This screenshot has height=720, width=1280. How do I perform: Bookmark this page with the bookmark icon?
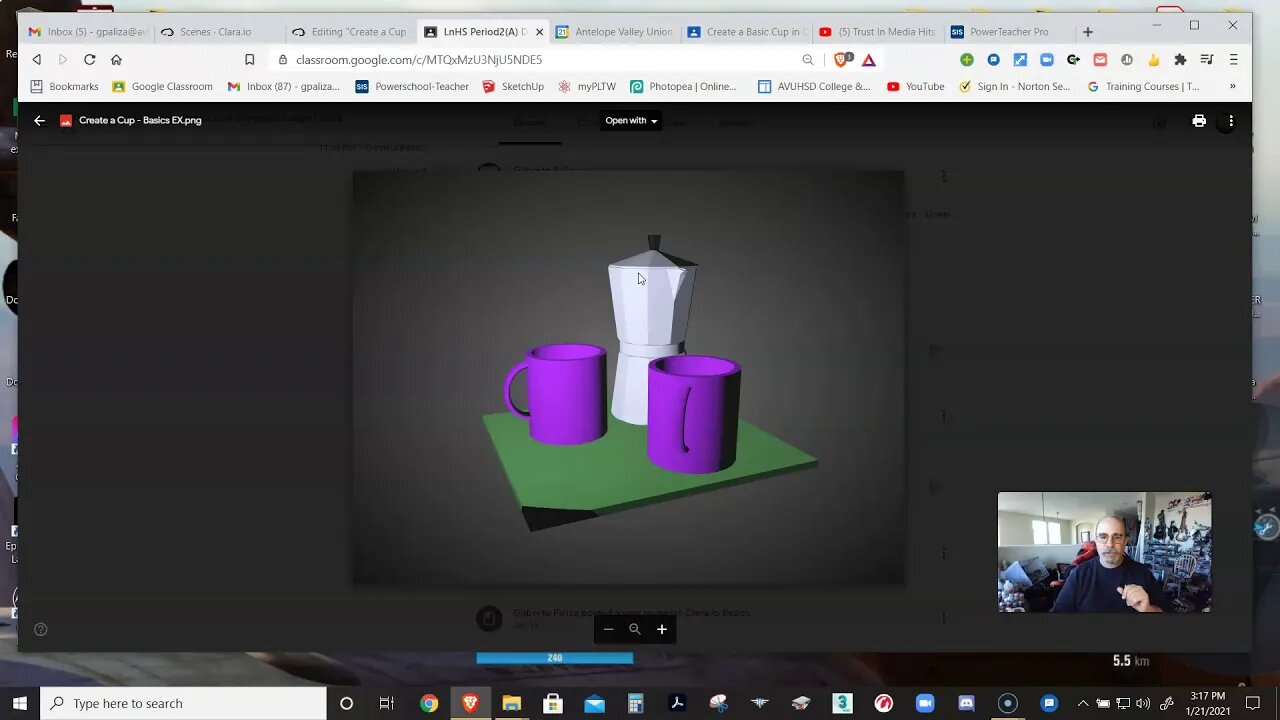pyautogui.click(x=250, y=60)
